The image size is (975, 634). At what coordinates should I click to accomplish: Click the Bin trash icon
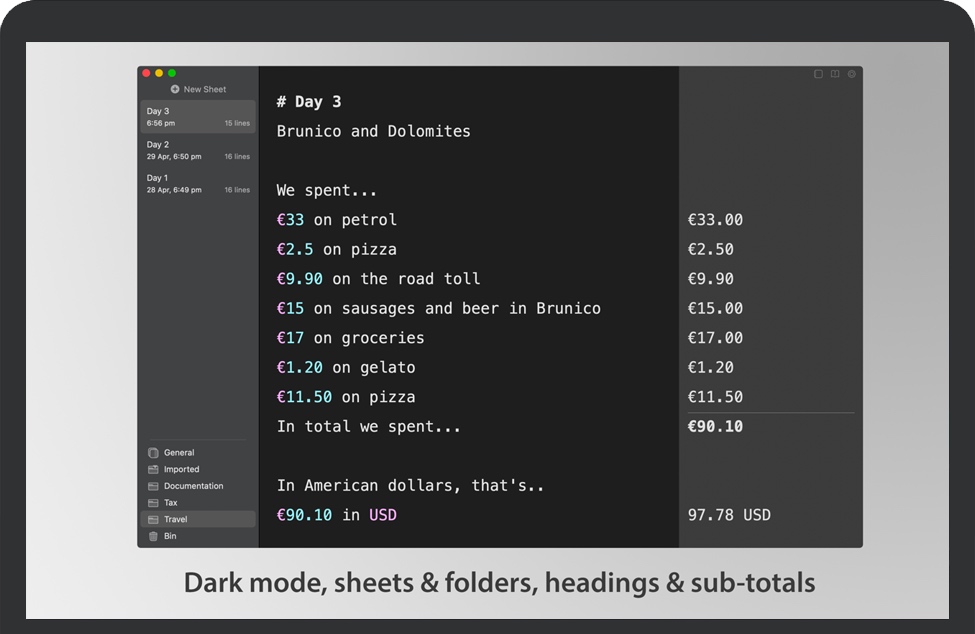click(x=153, y=536)
